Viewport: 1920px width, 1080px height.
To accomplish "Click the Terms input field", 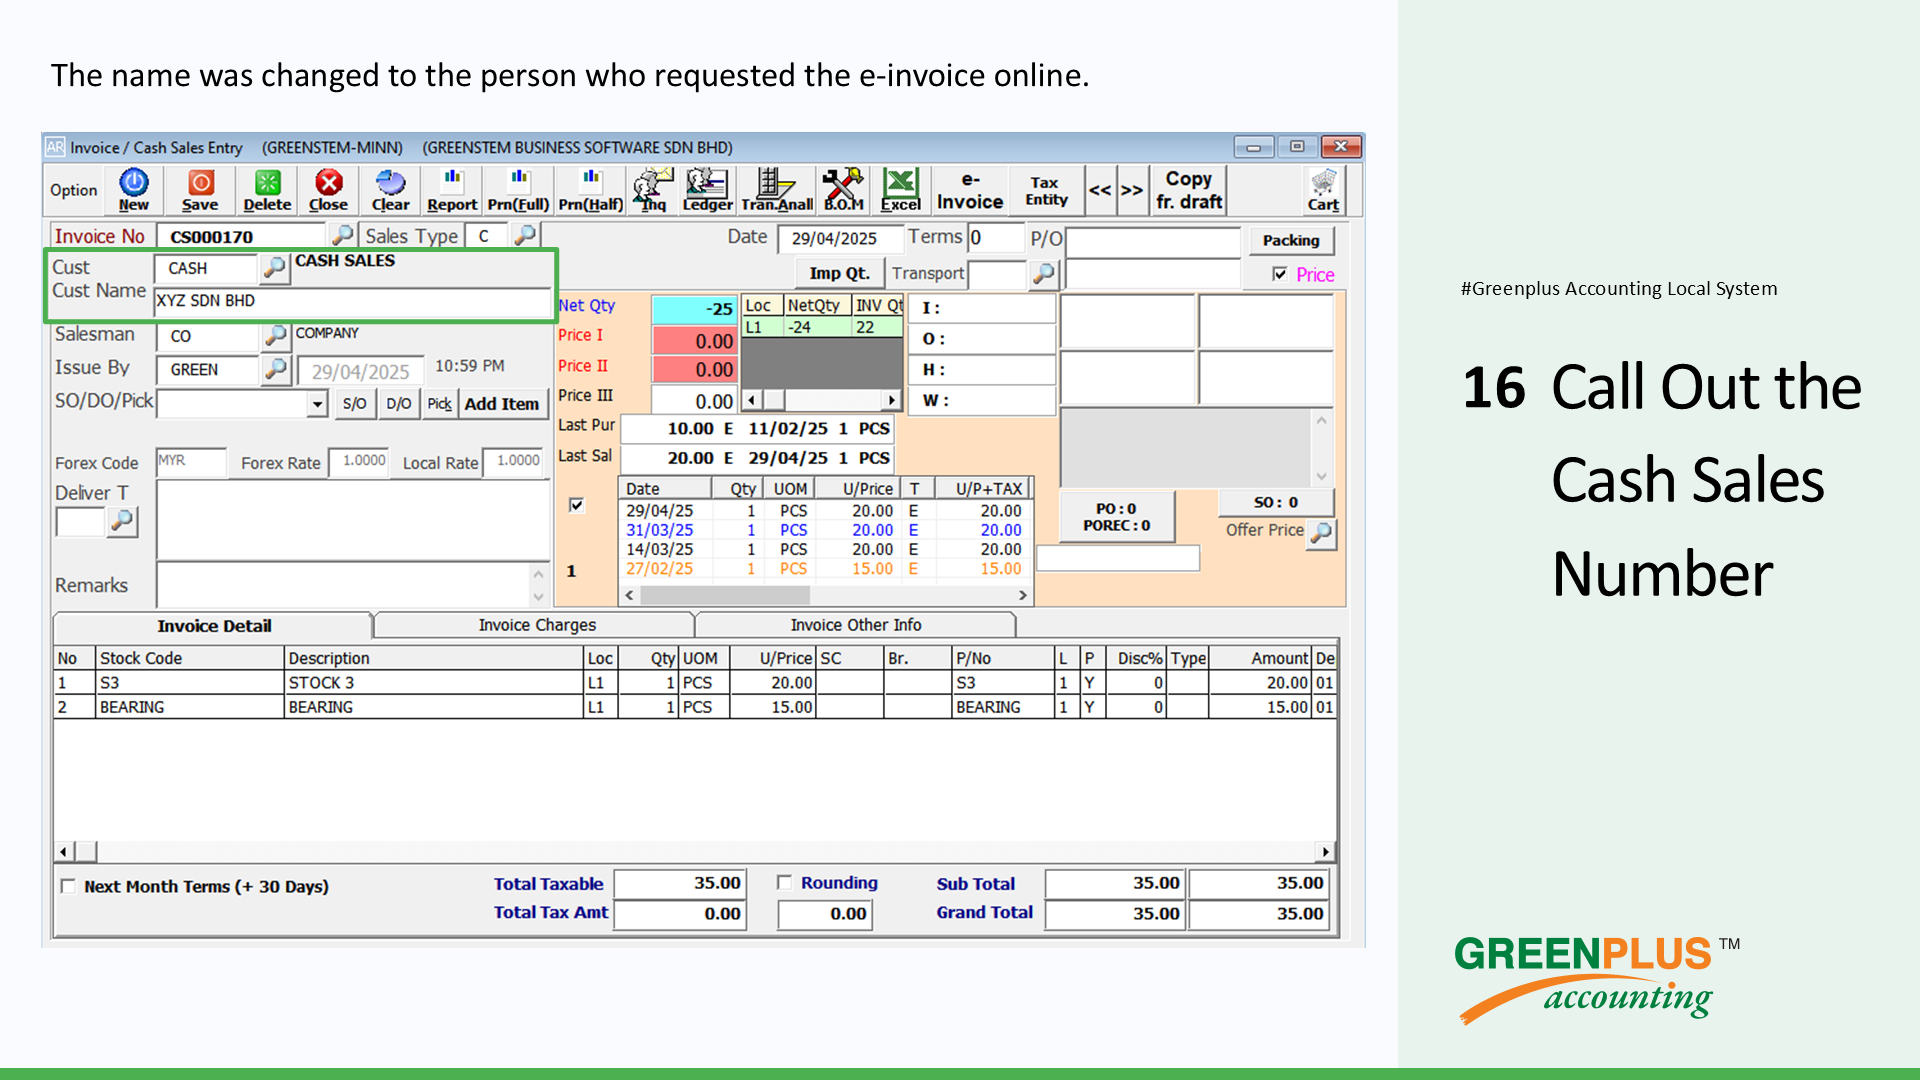I will [995, 238].
